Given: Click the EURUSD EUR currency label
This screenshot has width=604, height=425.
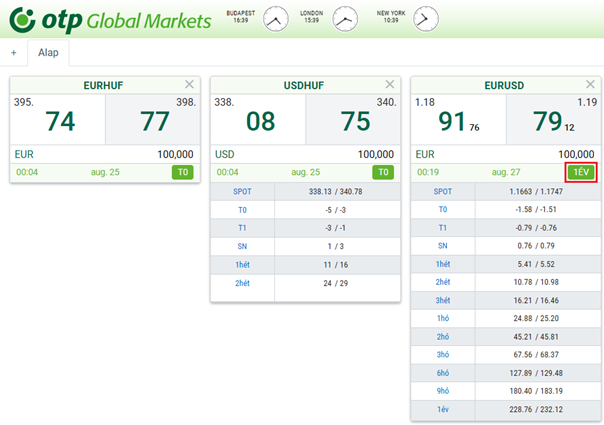Looking at the screenshot, I should pos(425,155).
